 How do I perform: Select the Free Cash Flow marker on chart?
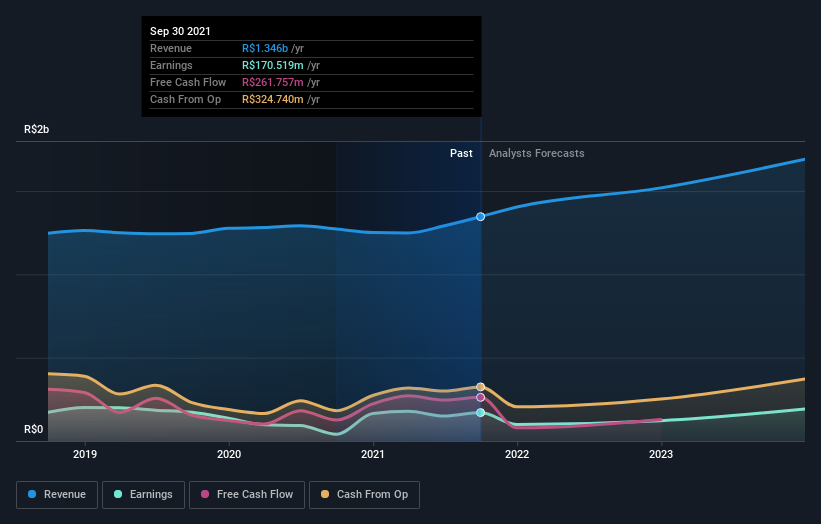point(480,397)
